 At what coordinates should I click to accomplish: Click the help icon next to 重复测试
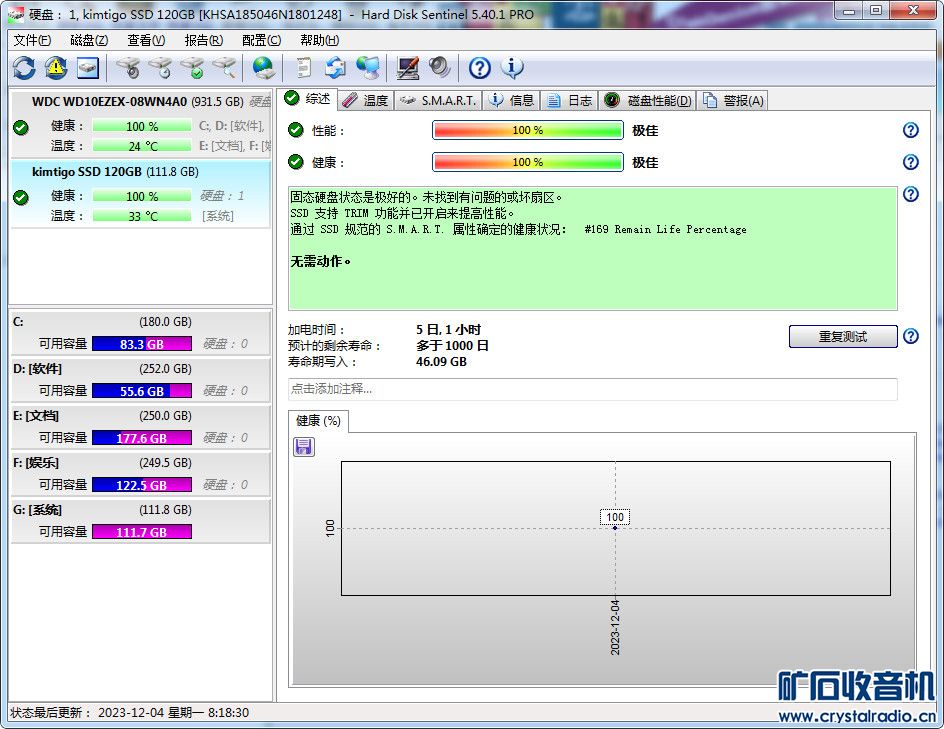coord(910,336)
